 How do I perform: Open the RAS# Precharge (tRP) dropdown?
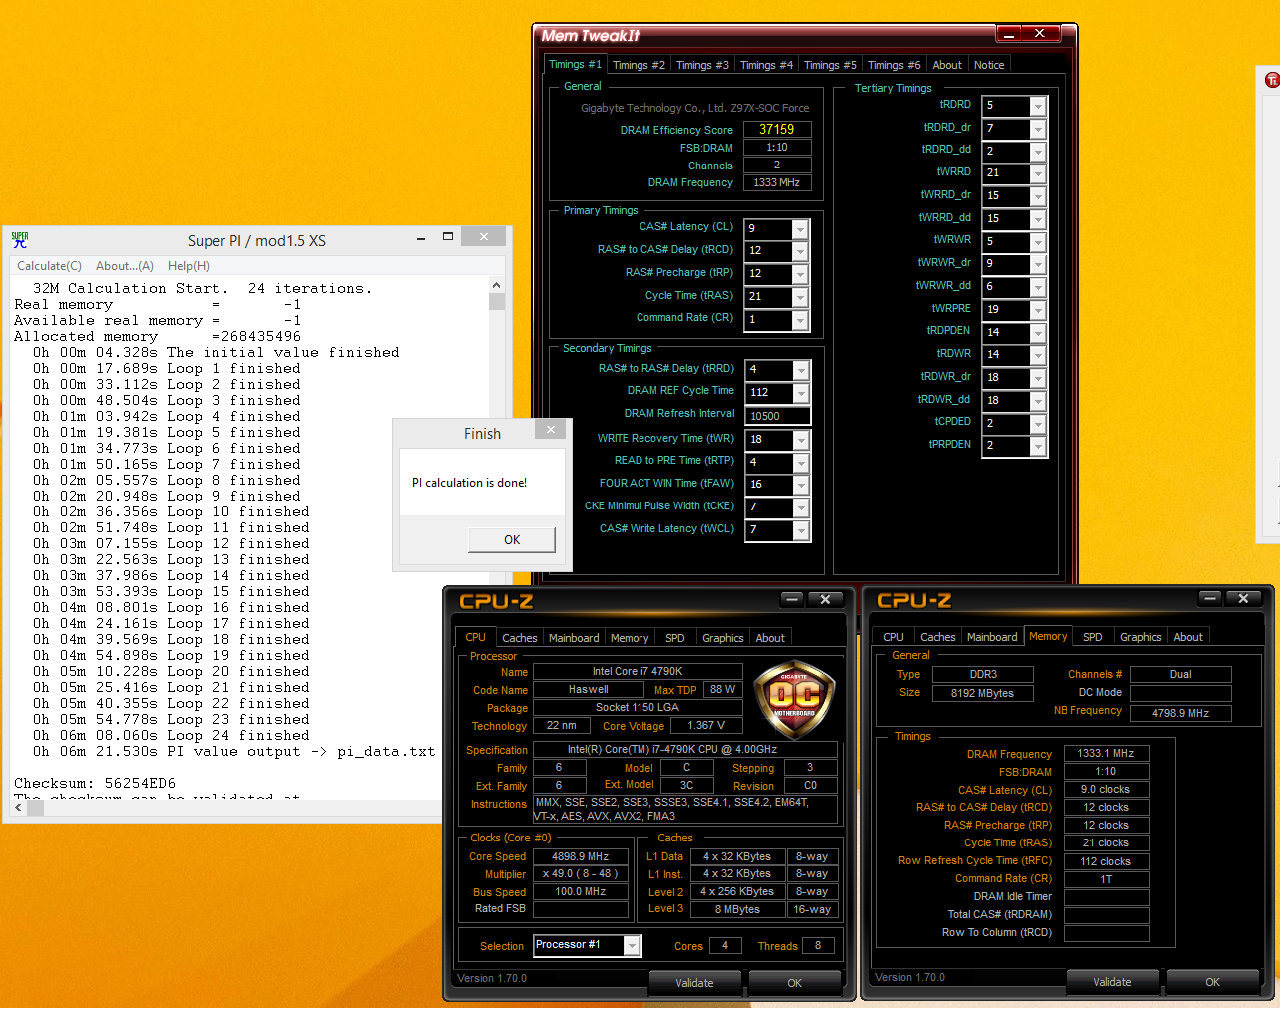[x=800, y=275]
